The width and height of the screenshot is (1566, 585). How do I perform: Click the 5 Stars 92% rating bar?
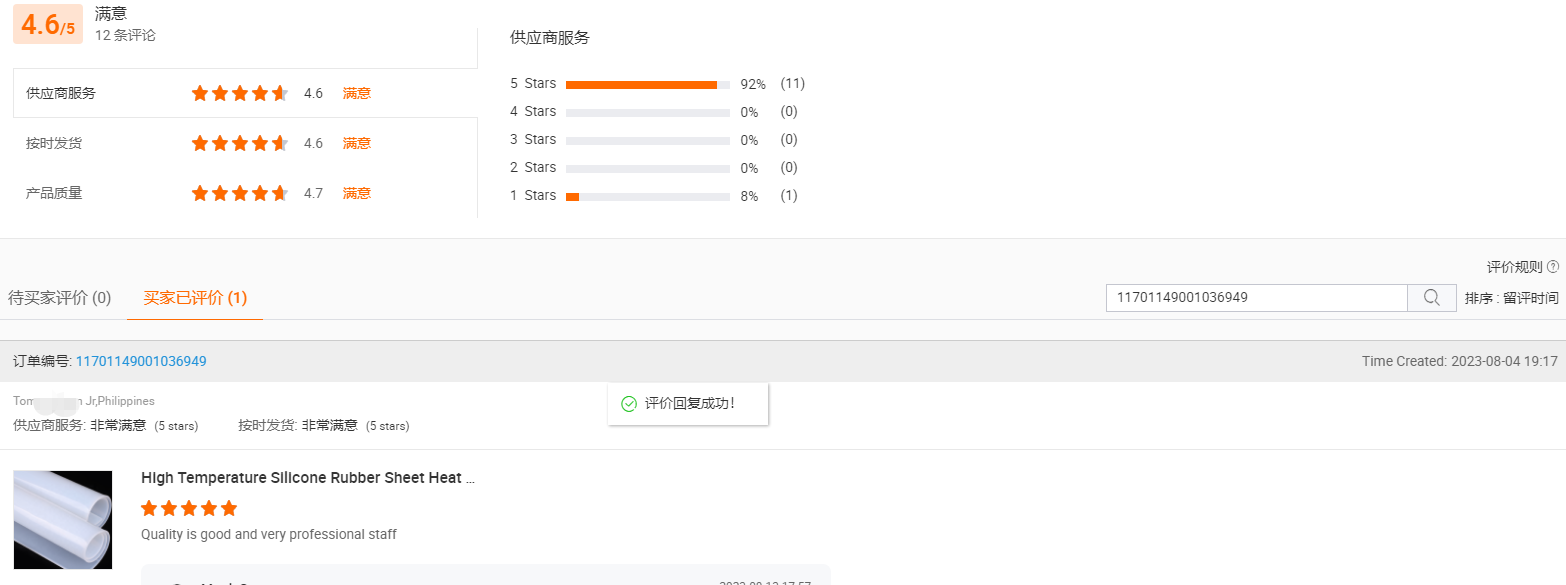pos(647,84)
